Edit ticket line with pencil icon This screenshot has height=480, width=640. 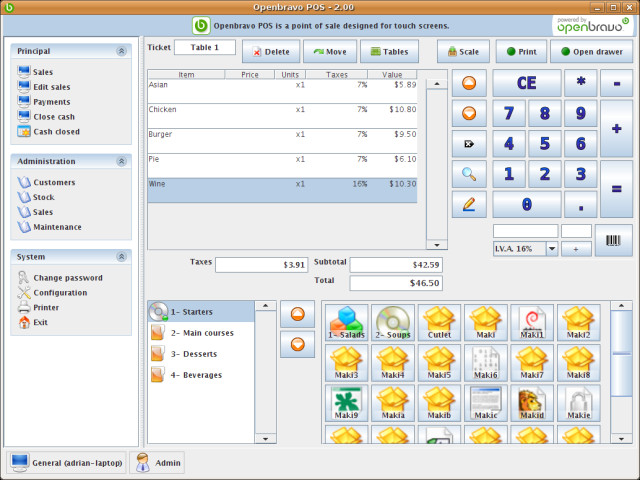click(469, 204)
